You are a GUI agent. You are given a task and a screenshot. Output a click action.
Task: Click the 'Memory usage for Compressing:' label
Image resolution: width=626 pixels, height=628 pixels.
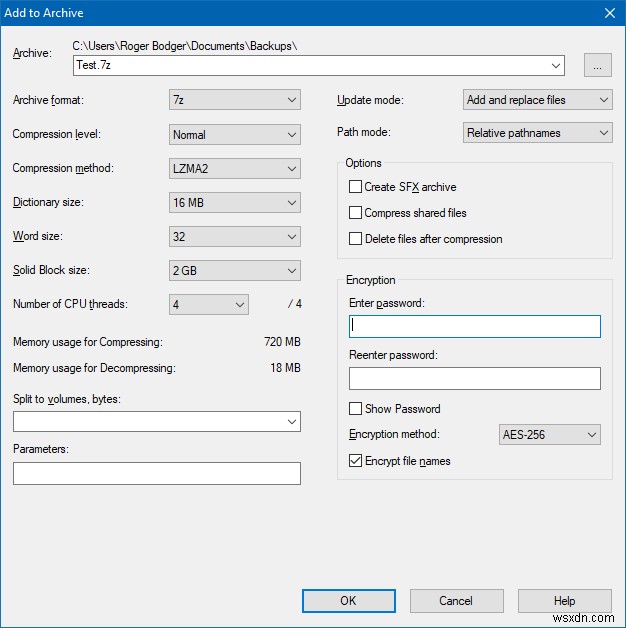pos(88,342)
